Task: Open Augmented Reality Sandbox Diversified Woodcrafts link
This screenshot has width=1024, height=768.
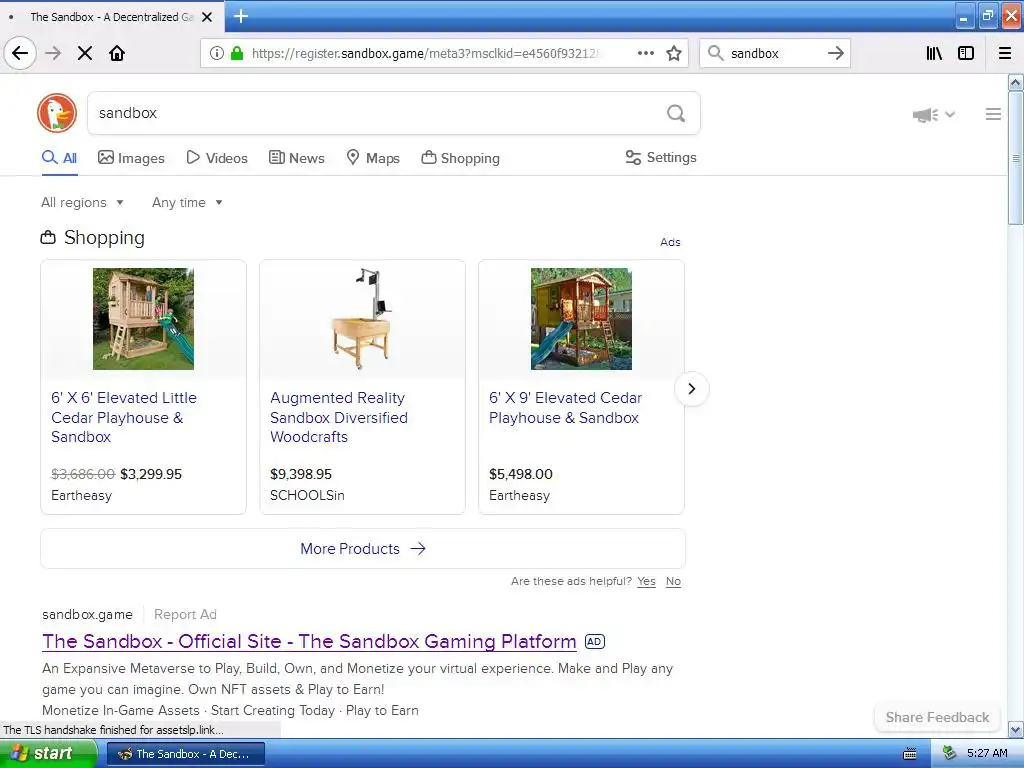Action: pyautogui.click(x=338, y=417)
